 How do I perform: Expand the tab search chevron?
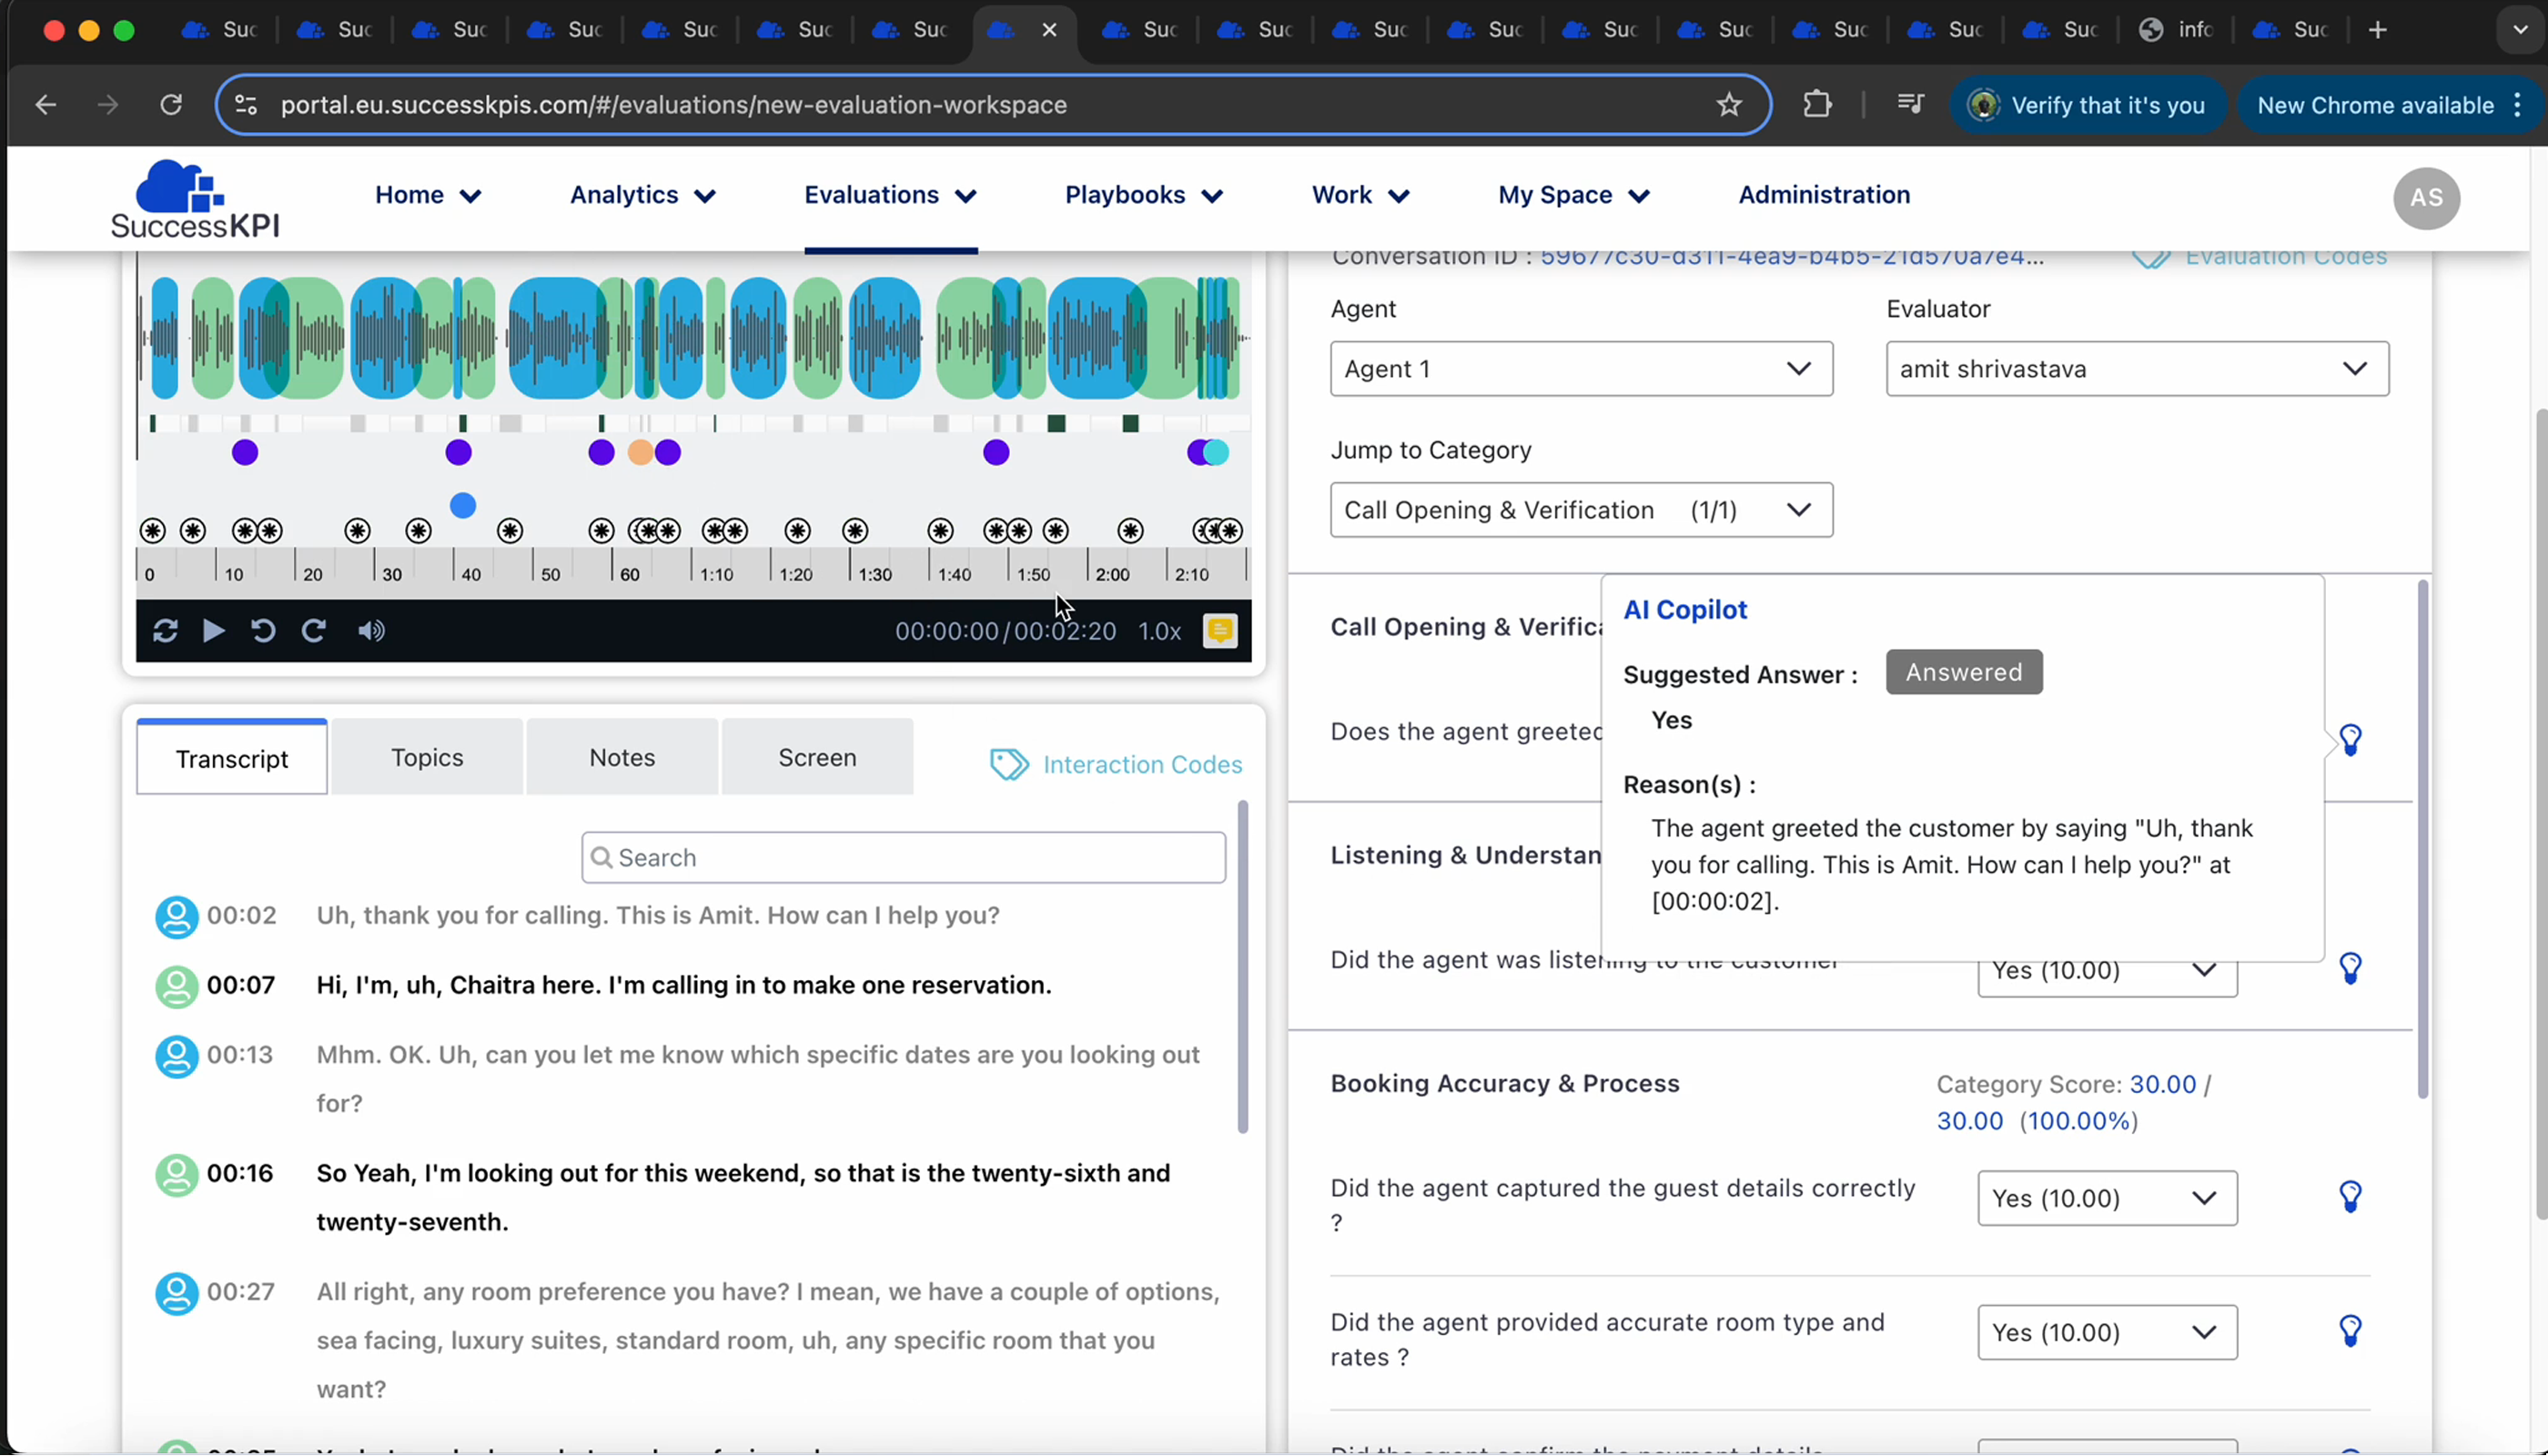click(2520, 30)
